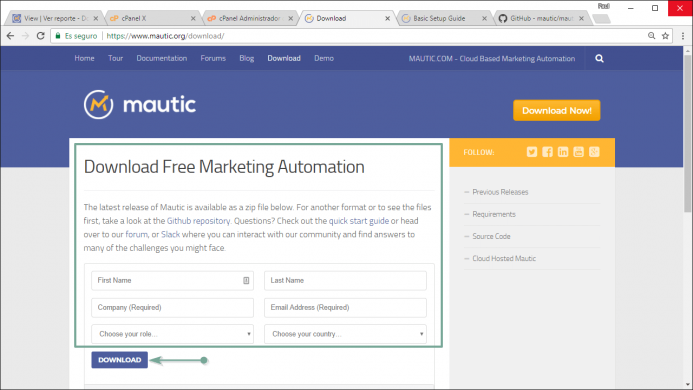Image resolution: width=693 pixels, height=390 pixels.
Task: Open the Chrome three-dot menu
Action: click(x=683, y=36)
